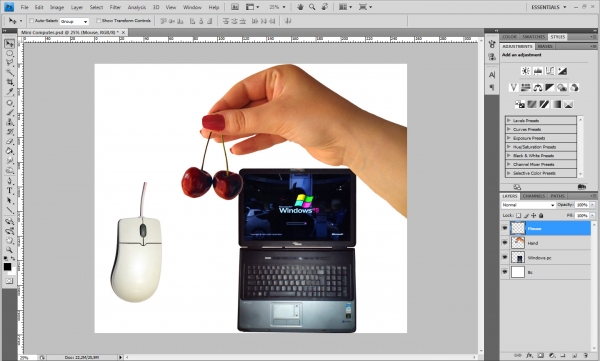Add a Vibrance adjustment

coord(514,88)
